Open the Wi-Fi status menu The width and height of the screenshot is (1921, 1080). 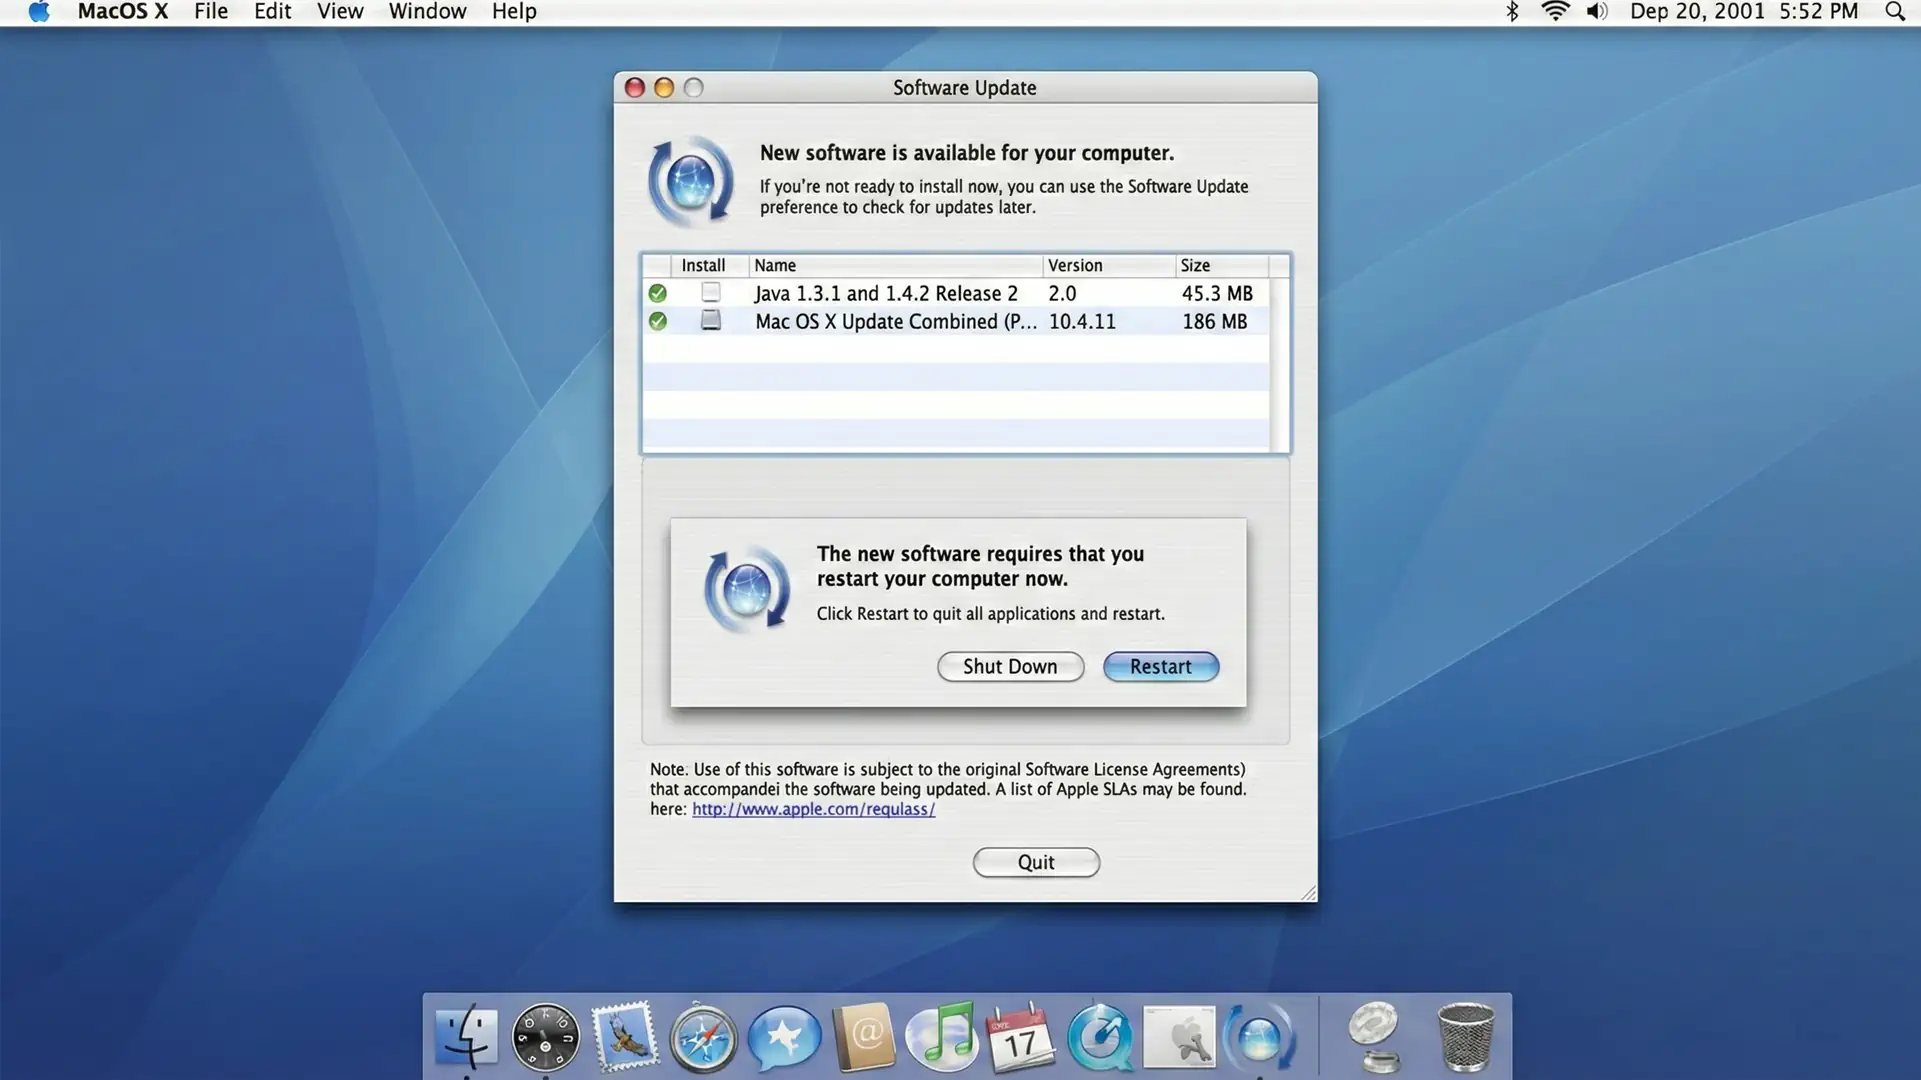(x=1555, y=12)
